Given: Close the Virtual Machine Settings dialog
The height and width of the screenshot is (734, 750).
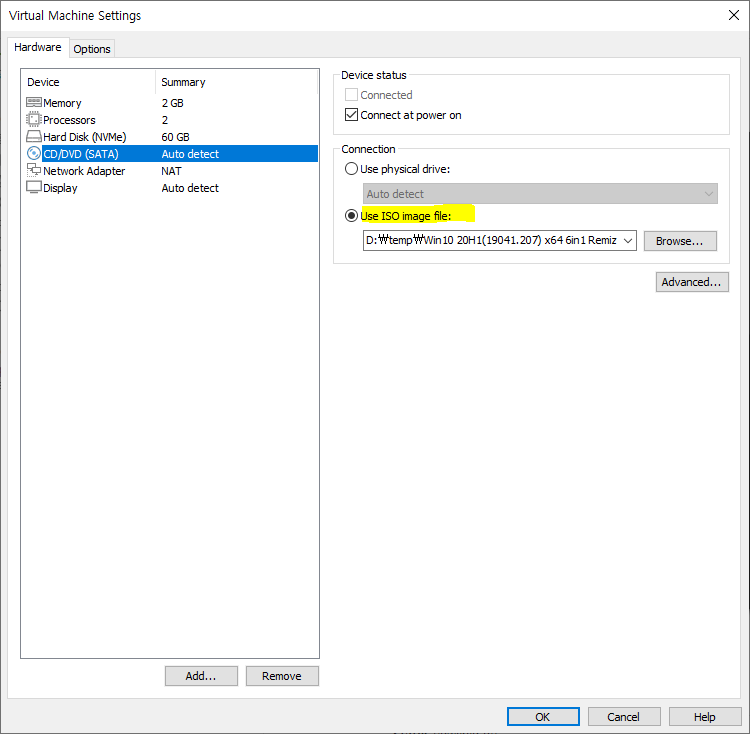Looking at the screenshot, I should (734, 15).
